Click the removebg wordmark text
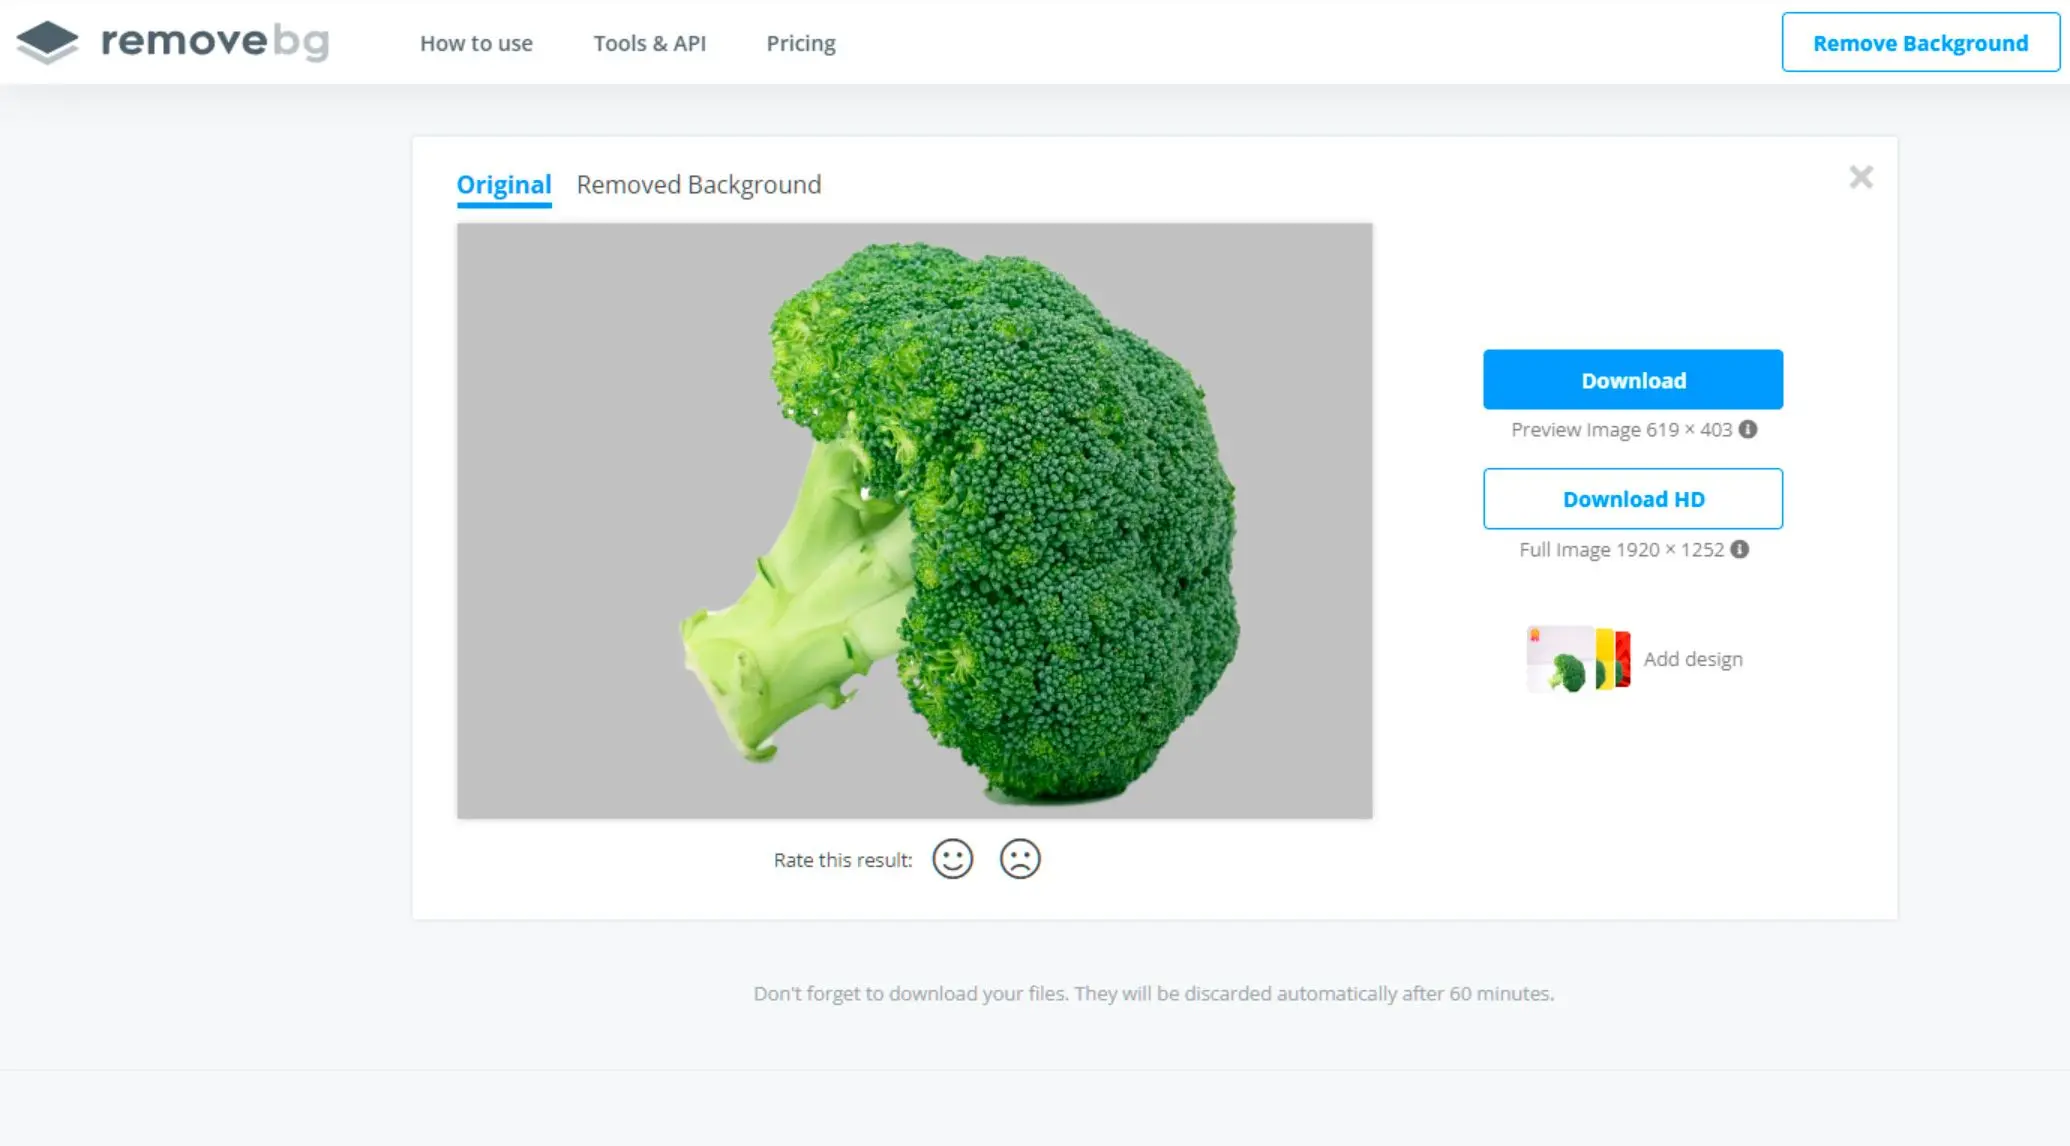Screen dimensions: 2070x1146 pos(215,41)
